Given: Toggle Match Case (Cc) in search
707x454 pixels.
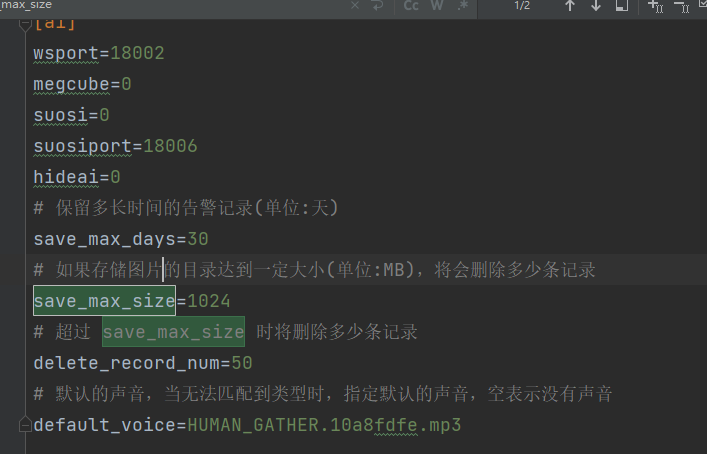Looking at the screenshot, I should (x=411, y=5).
